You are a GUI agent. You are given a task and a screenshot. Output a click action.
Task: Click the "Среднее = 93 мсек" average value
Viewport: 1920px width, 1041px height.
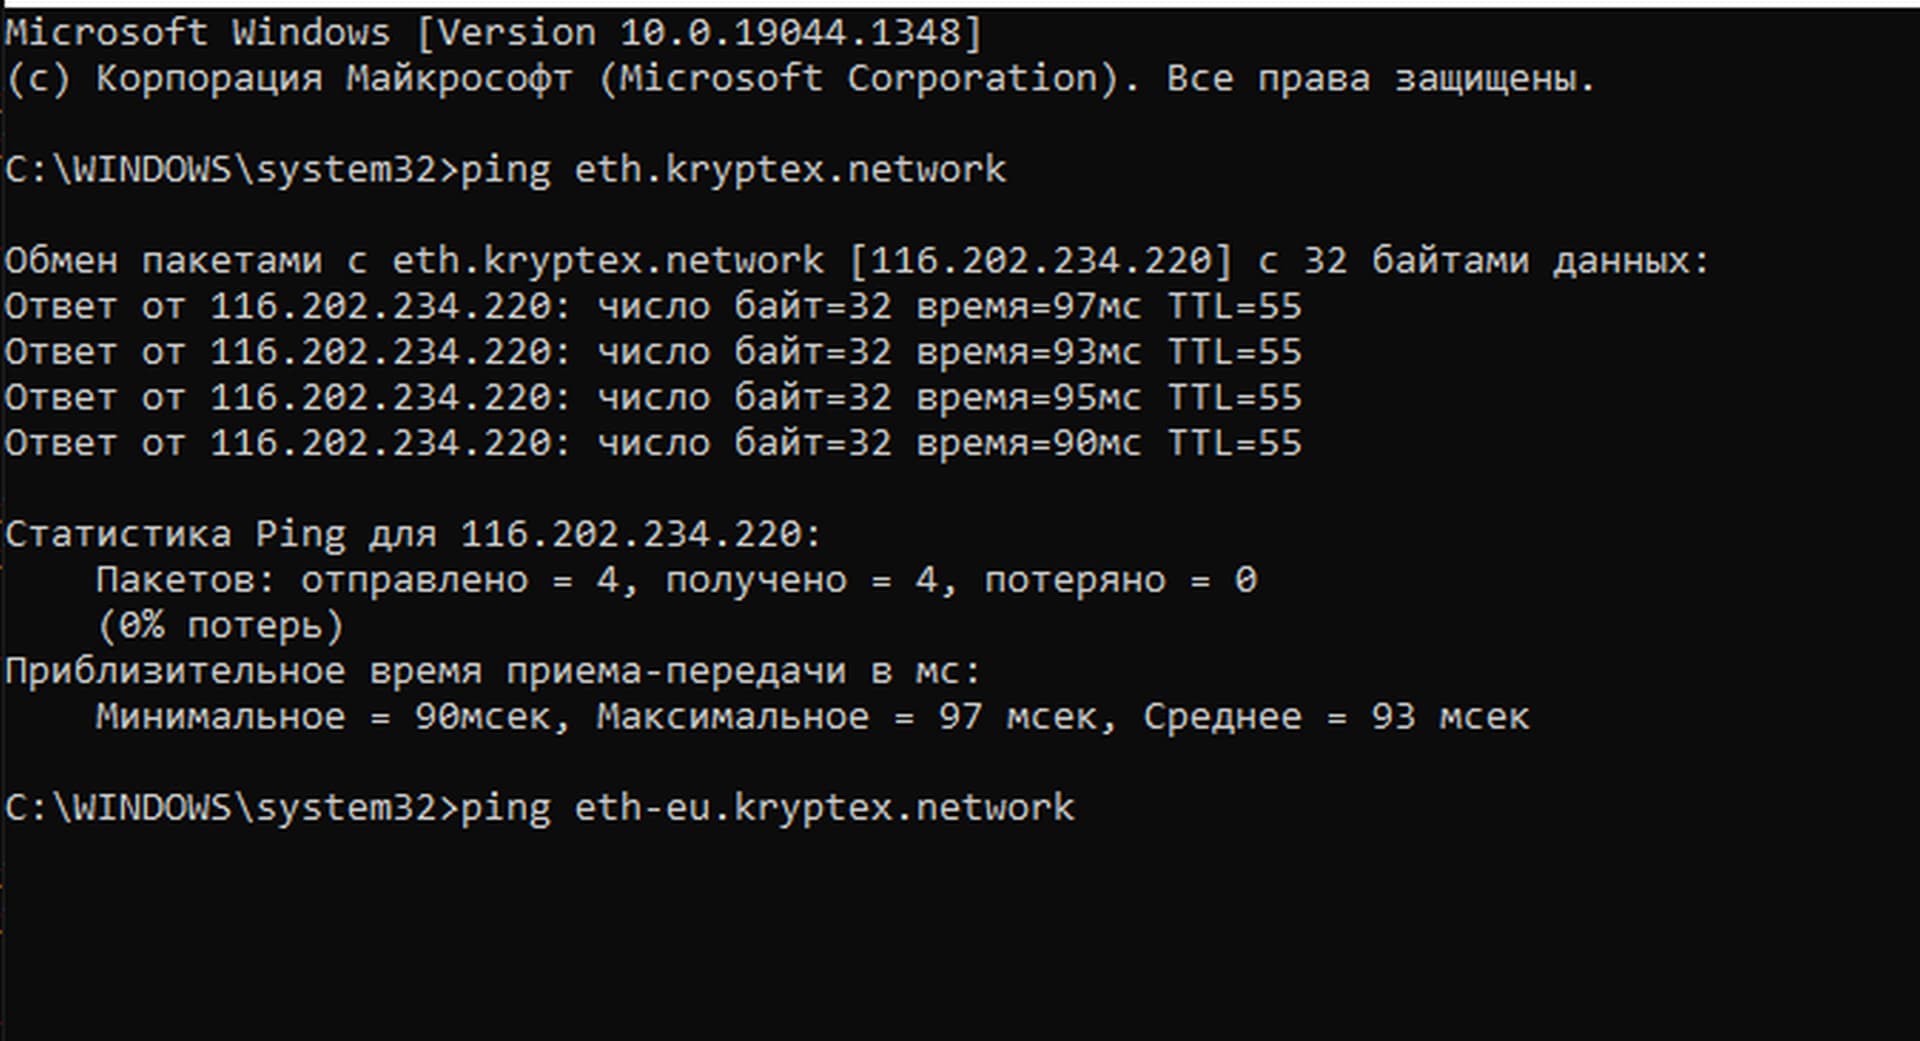1336,718
